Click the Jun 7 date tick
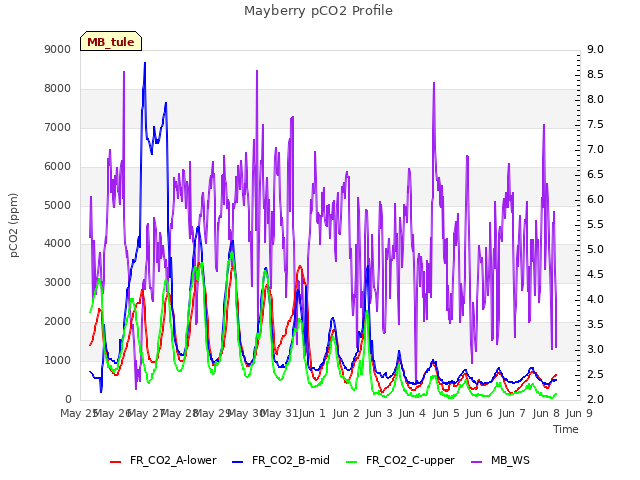640x480 pixels. pyautogui.click(x=512, y=413)
